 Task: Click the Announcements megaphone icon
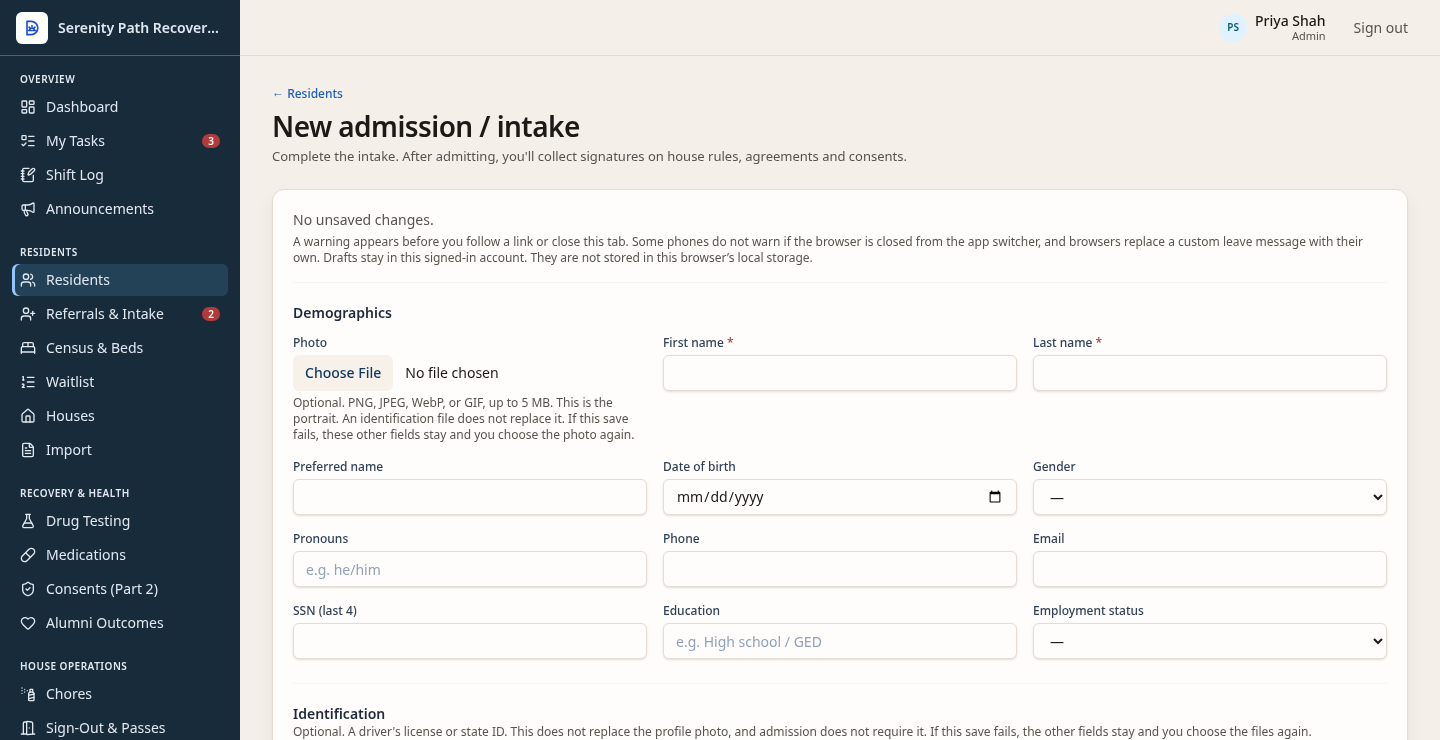click(28, 209)
